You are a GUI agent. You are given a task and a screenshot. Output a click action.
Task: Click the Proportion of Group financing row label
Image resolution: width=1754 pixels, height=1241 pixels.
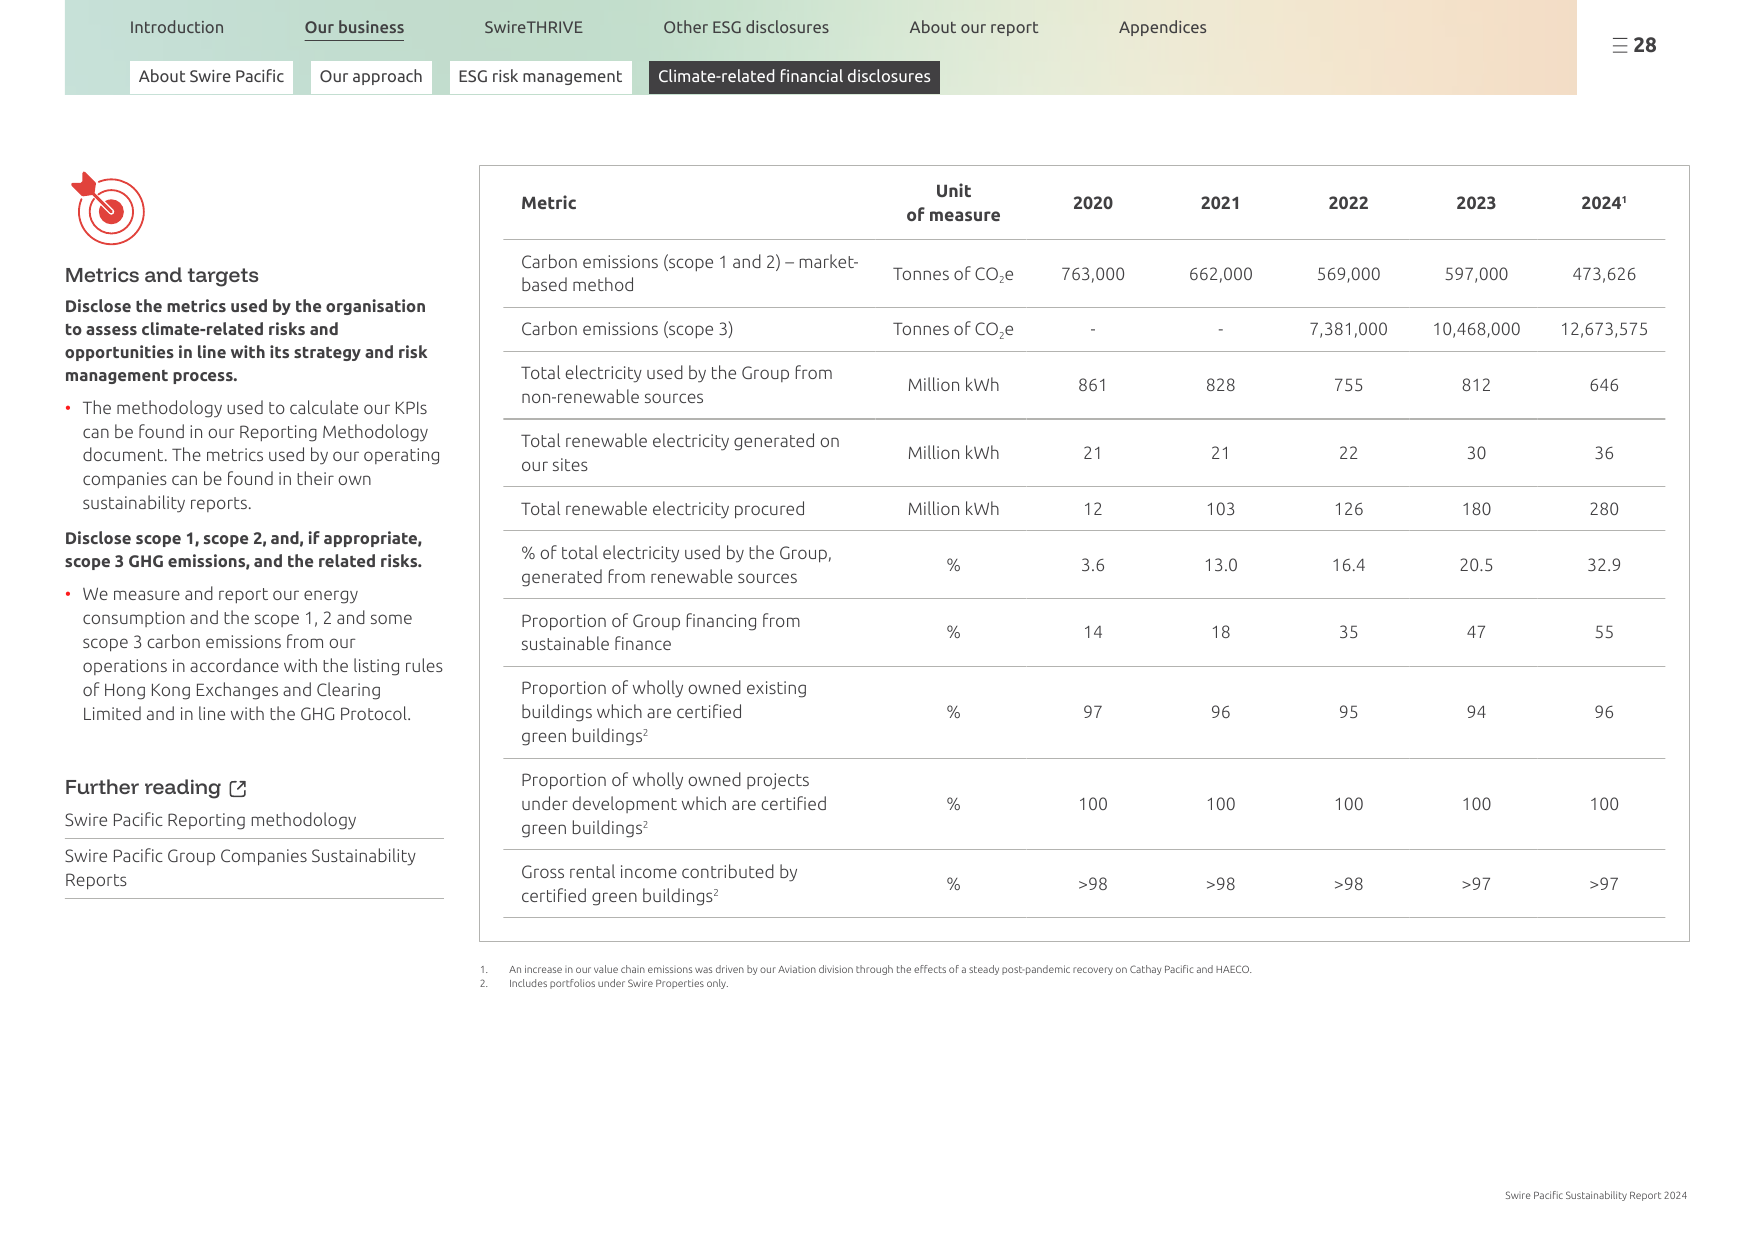[660, 632]
